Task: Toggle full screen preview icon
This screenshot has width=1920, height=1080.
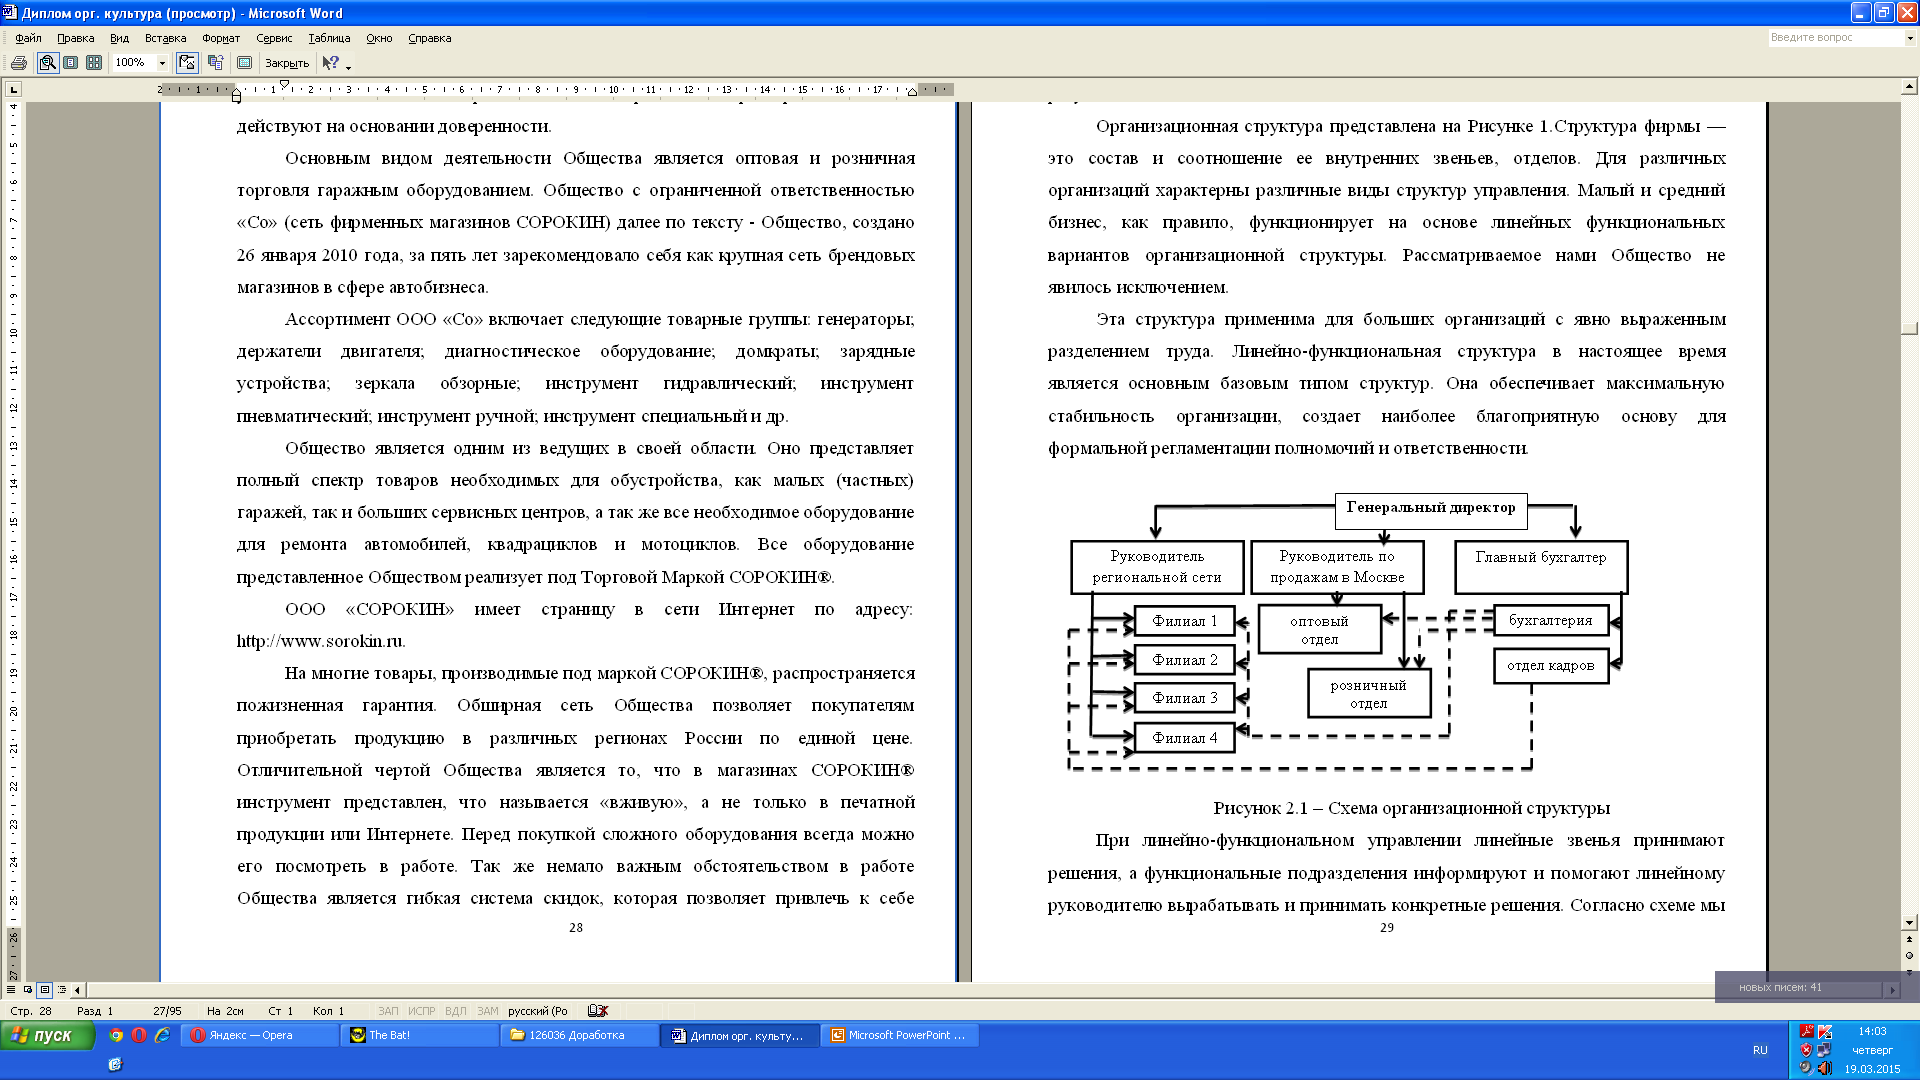Action: [244, 63]
